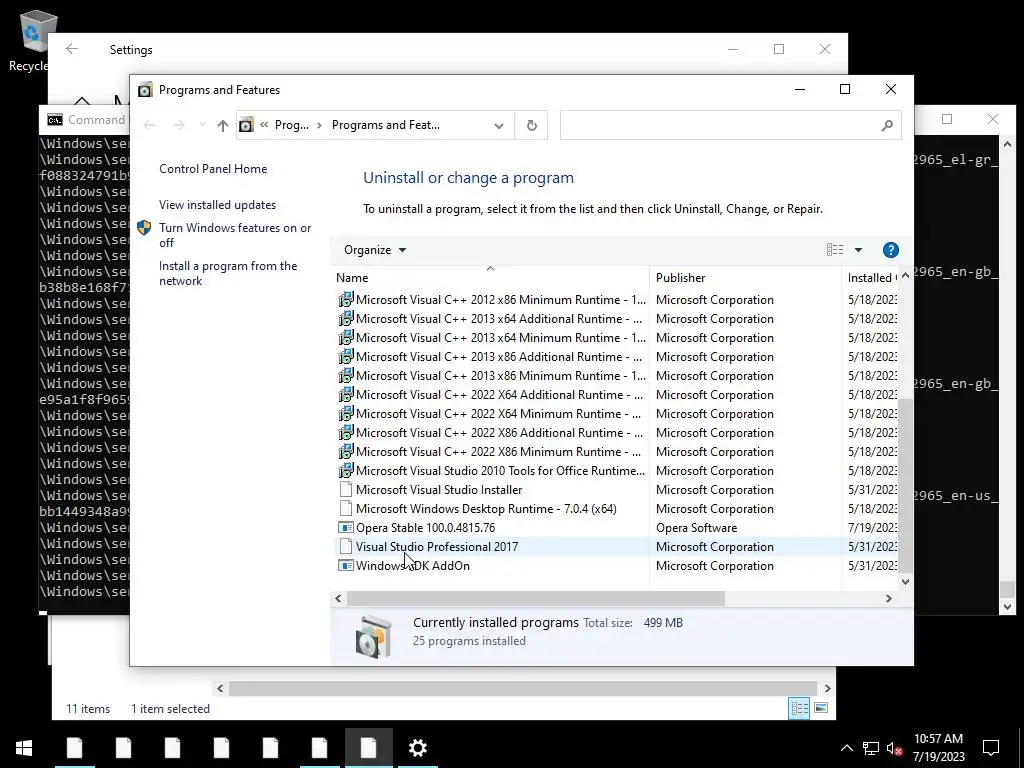Sort by the Installed On column header

871,278
